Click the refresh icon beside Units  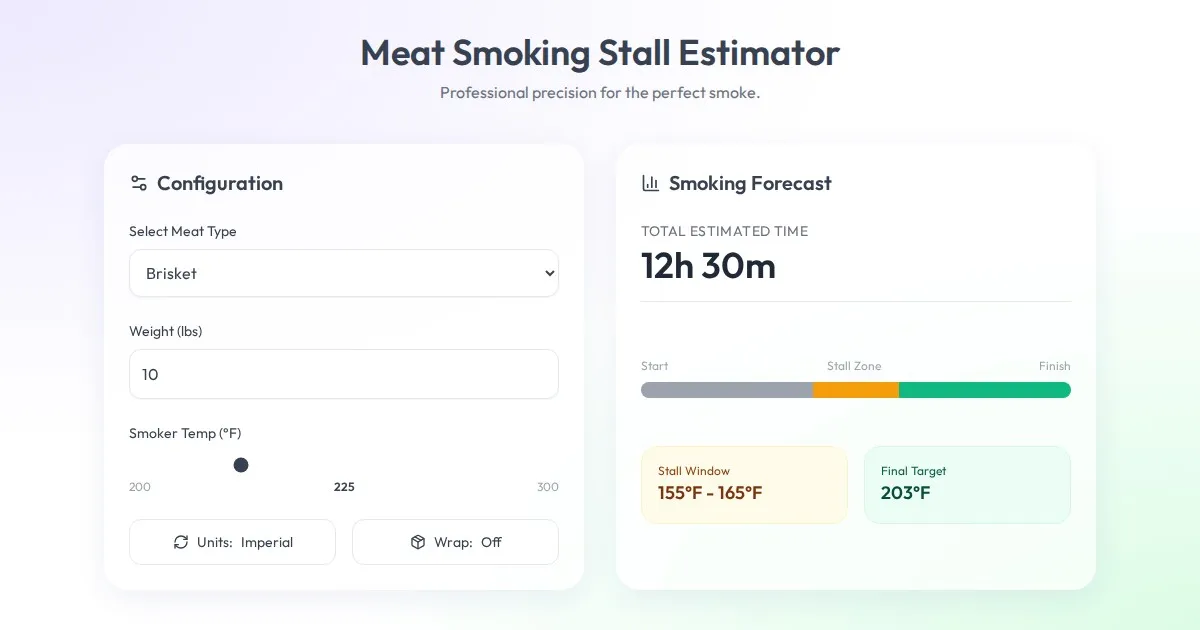pos(181,542)
